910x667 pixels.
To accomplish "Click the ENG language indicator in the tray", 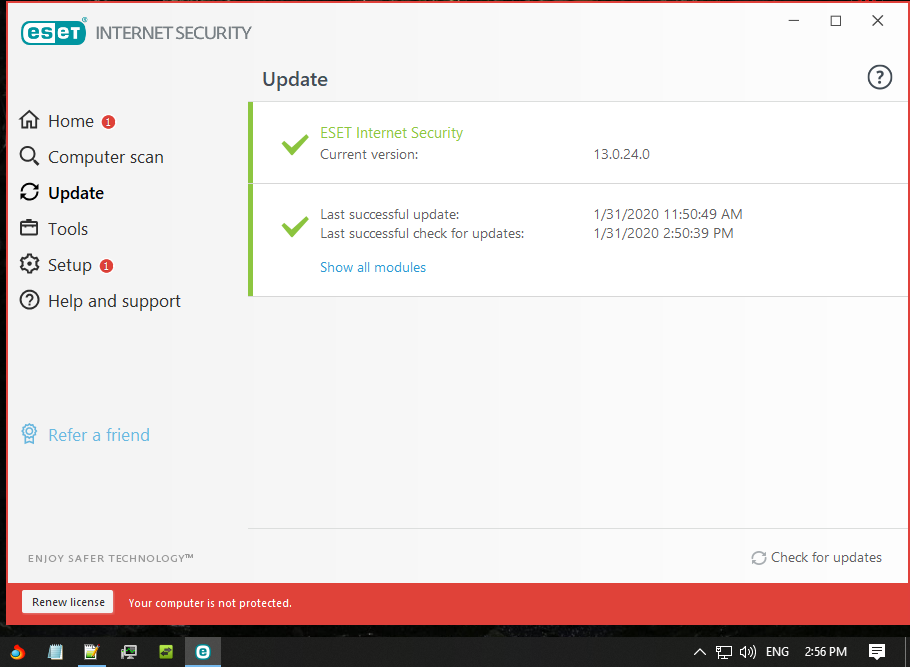I will coord(777,652).
